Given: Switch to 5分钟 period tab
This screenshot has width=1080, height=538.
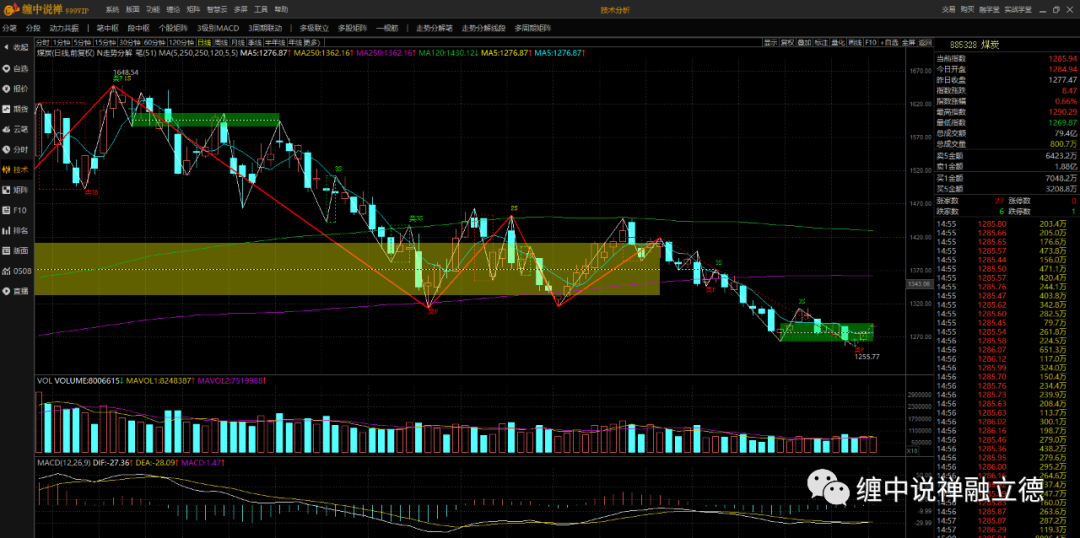Looking at the screenshot, I should [x=82, y=43].
